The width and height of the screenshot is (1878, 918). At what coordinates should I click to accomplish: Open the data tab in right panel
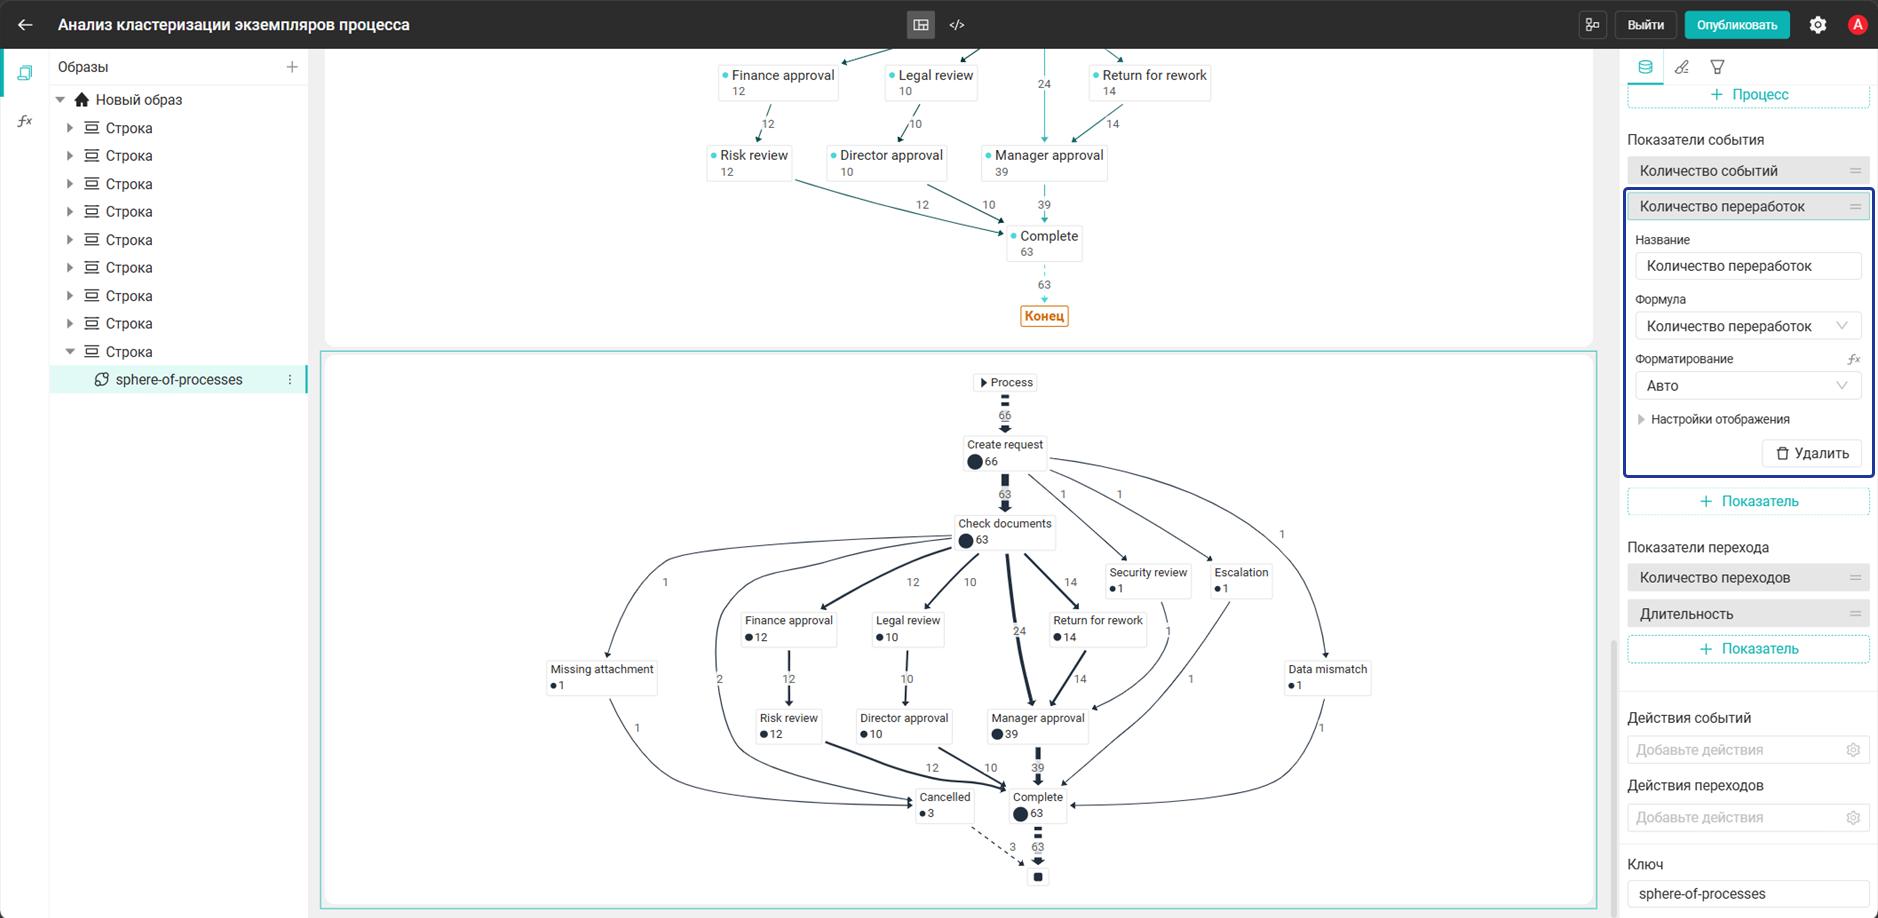(x=1645, y=67)
